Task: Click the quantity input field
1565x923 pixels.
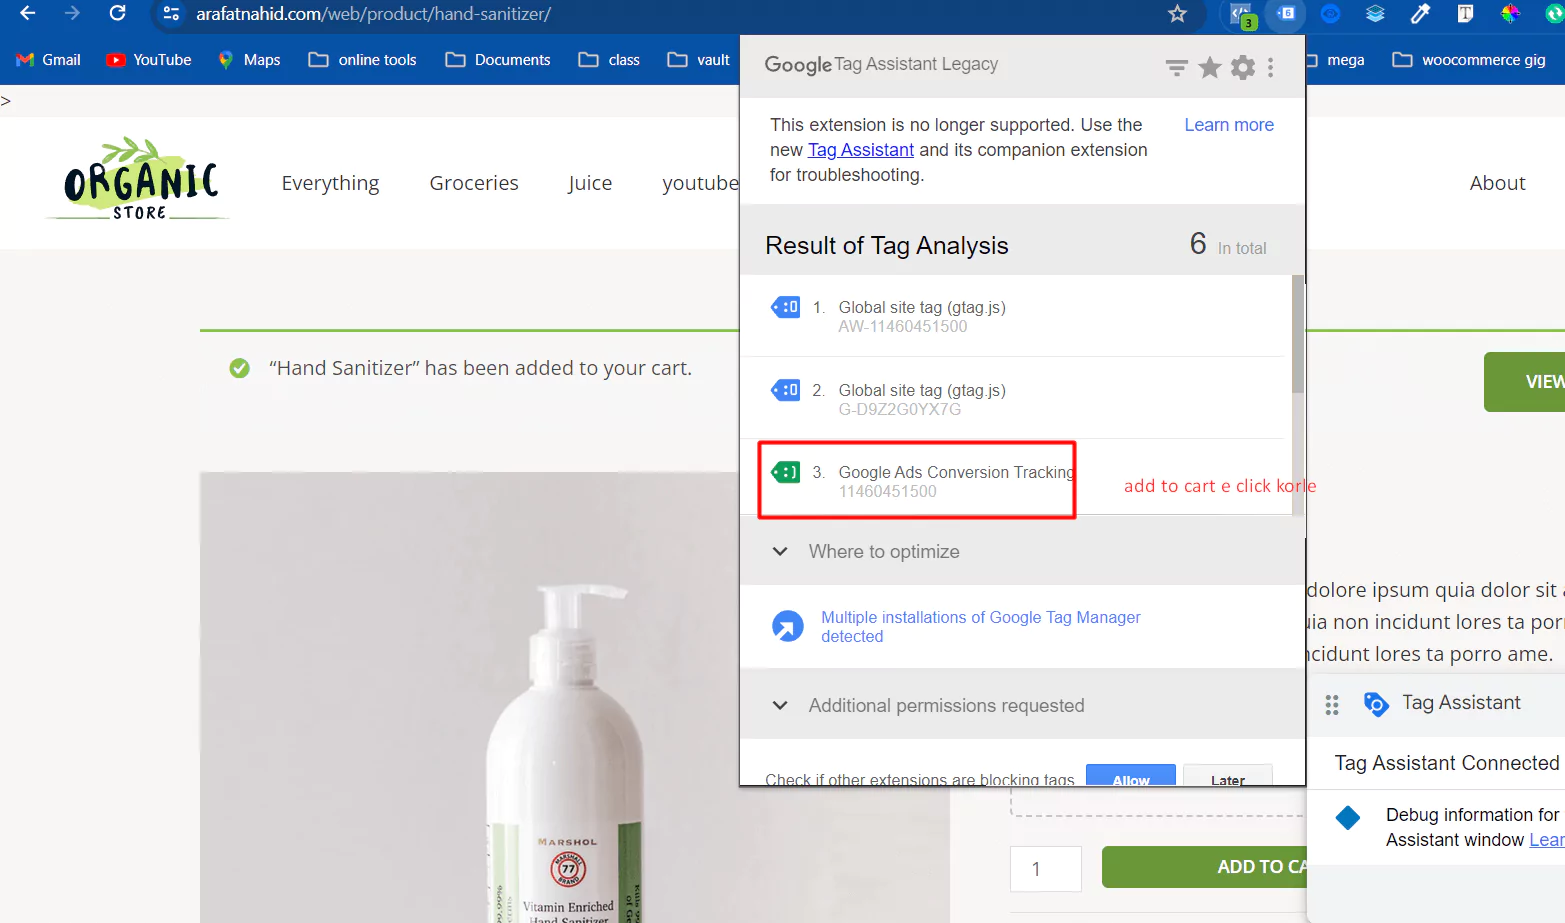Action: (x=1046, y=868)
